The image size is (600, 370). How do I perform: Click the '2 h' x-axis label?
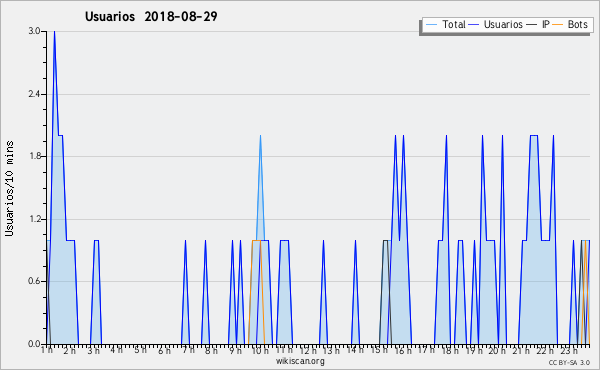point(70,350)
